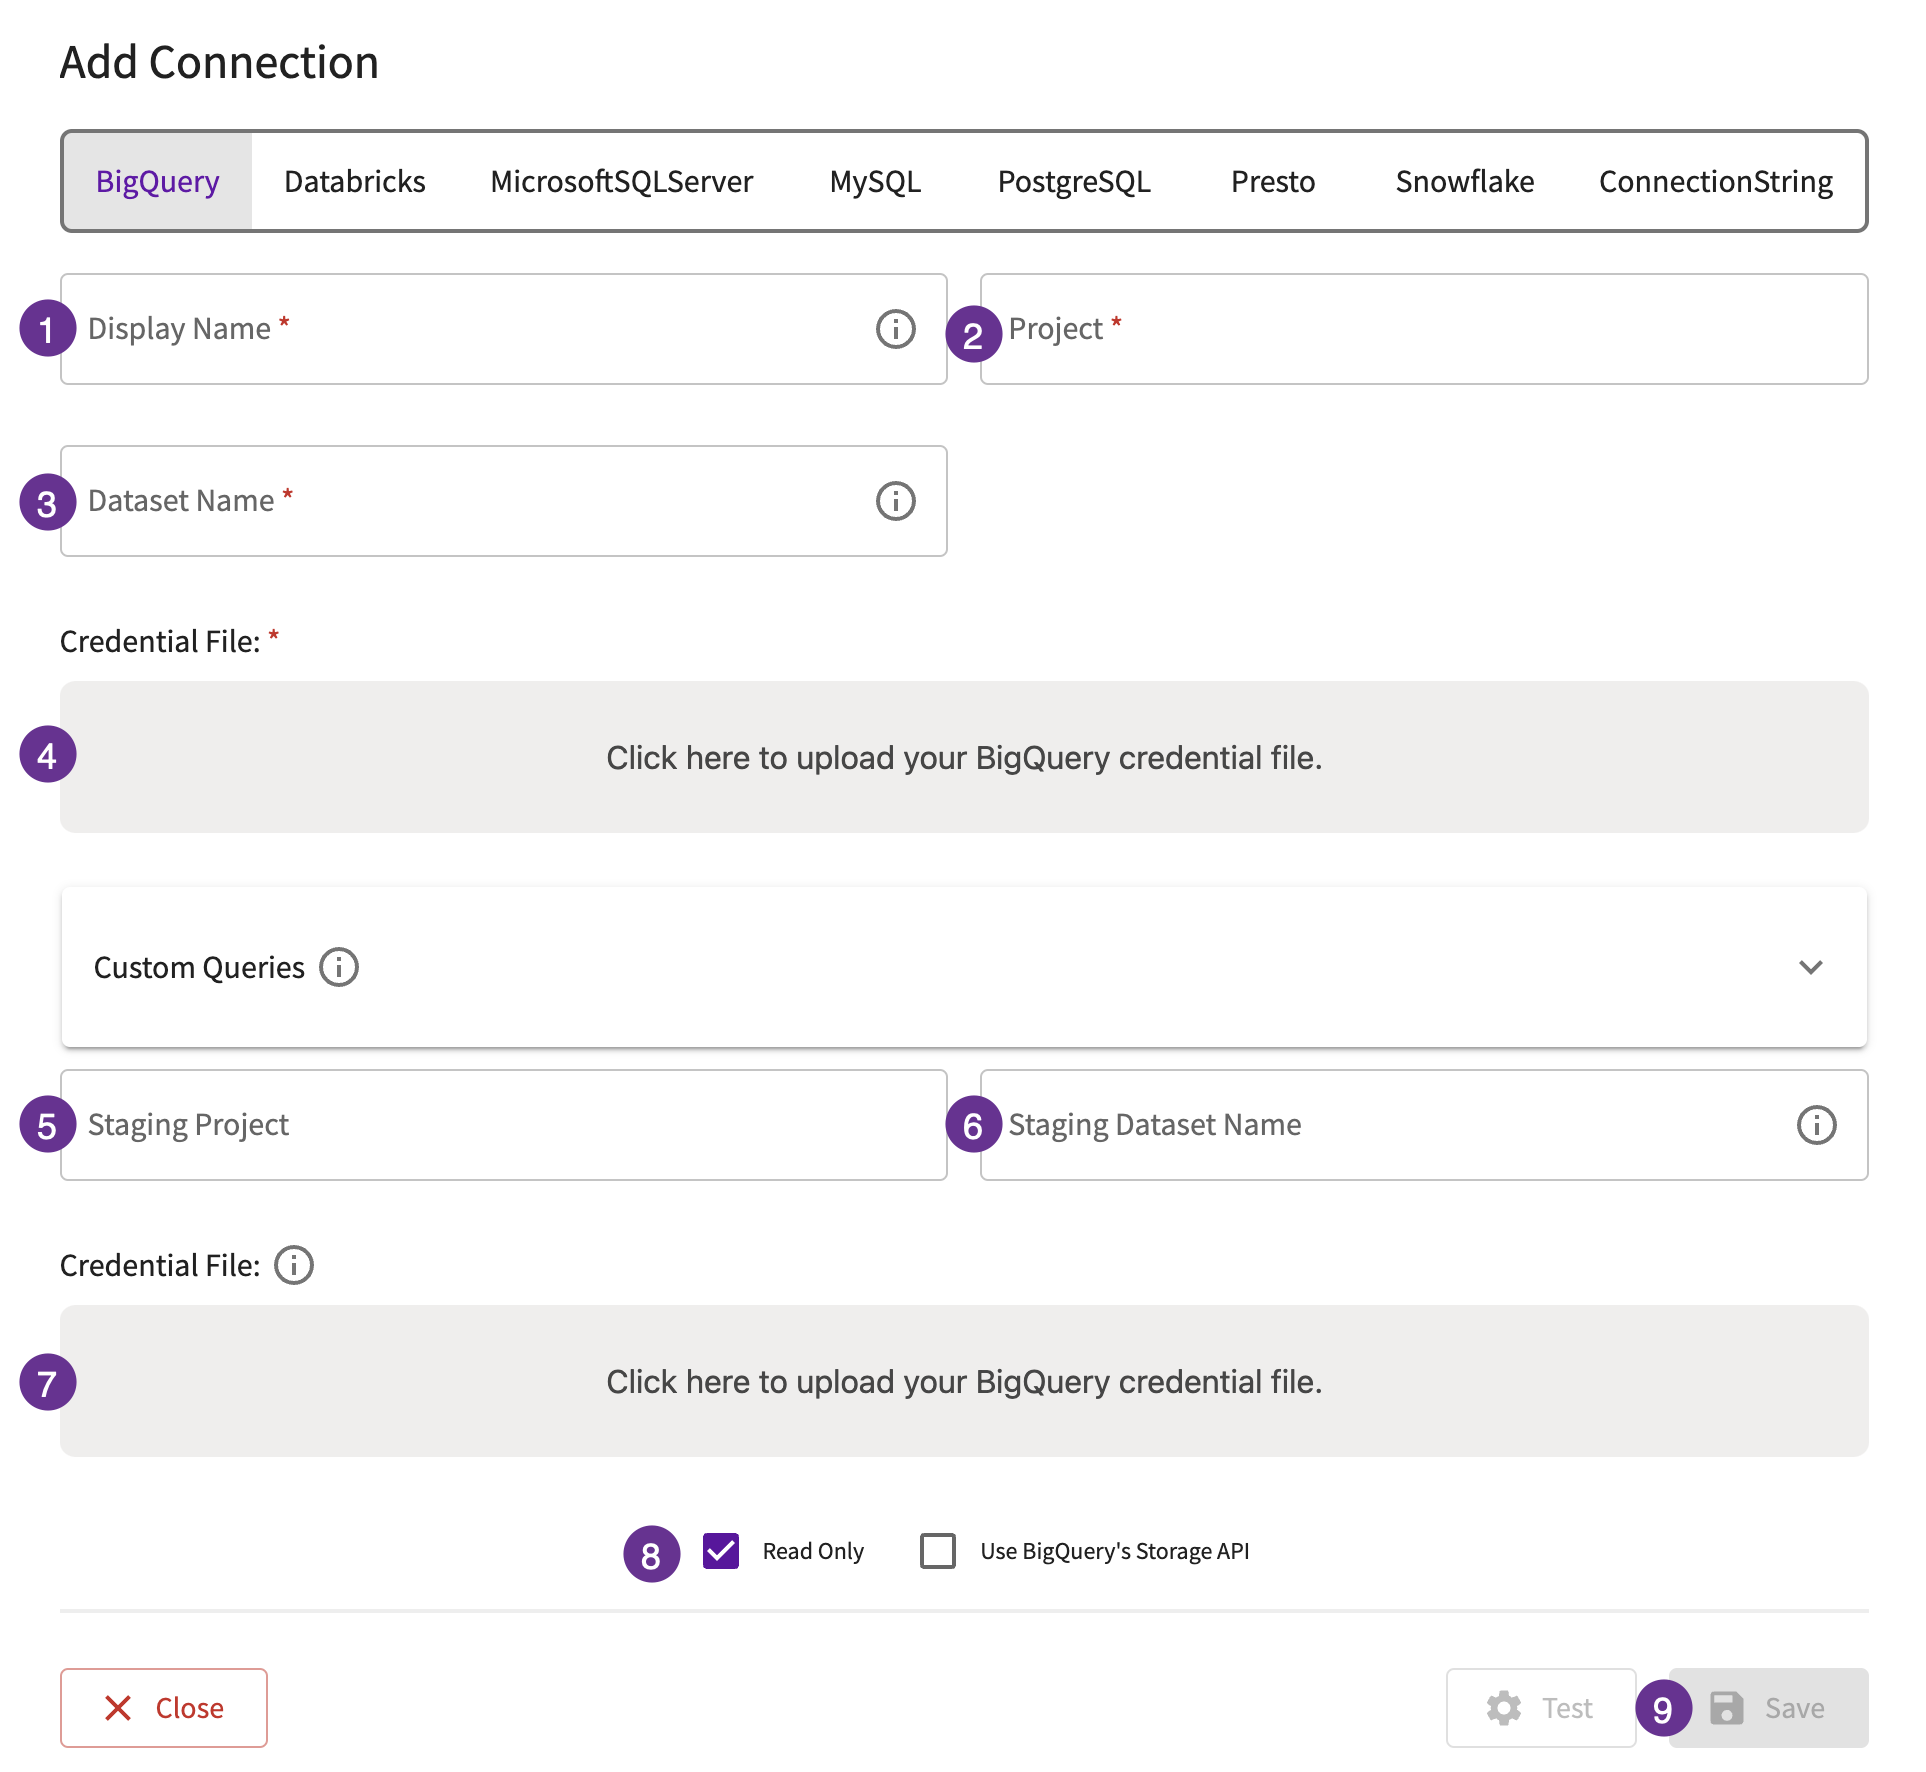
Task: Select the PostgreSQL tab
Action: (1074, 181)
